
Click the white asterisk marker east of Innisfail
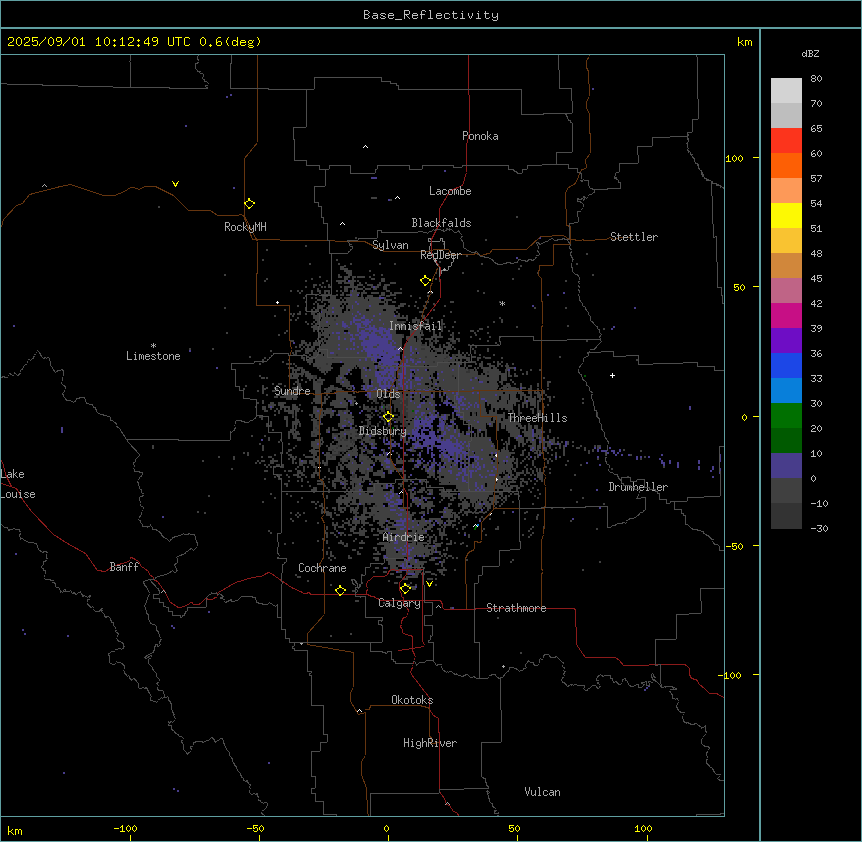click(502, 303)
